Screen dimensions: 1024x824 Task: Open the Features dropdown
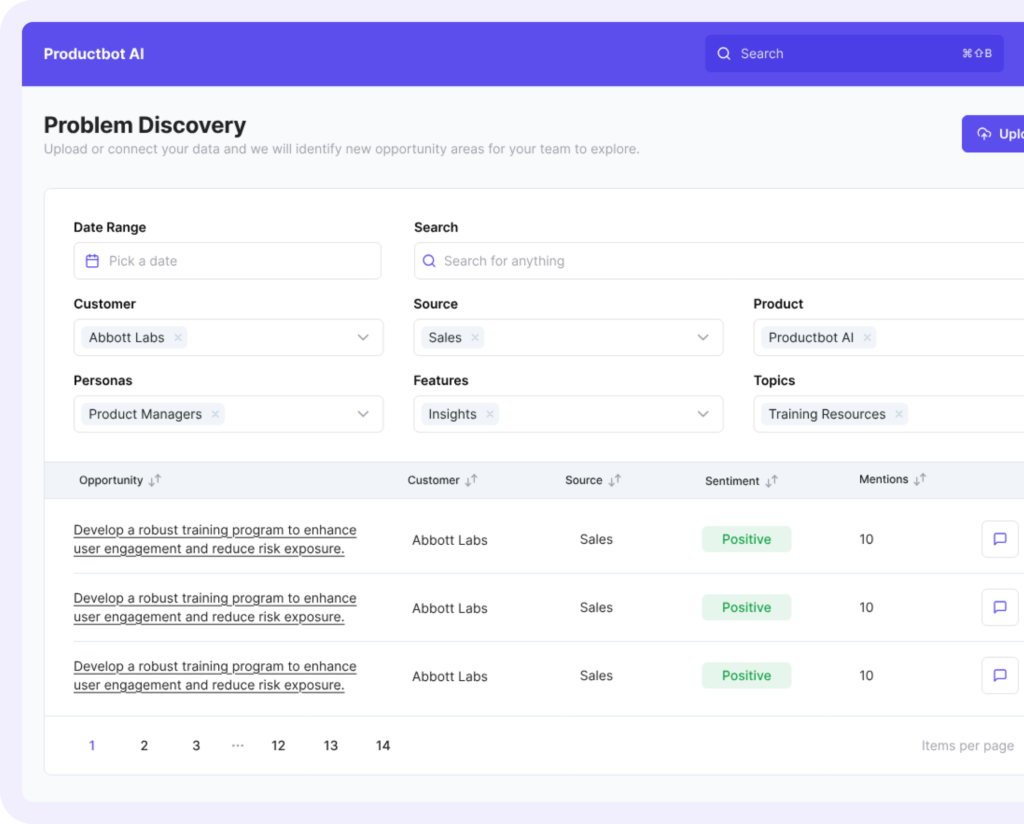(702, 413)
